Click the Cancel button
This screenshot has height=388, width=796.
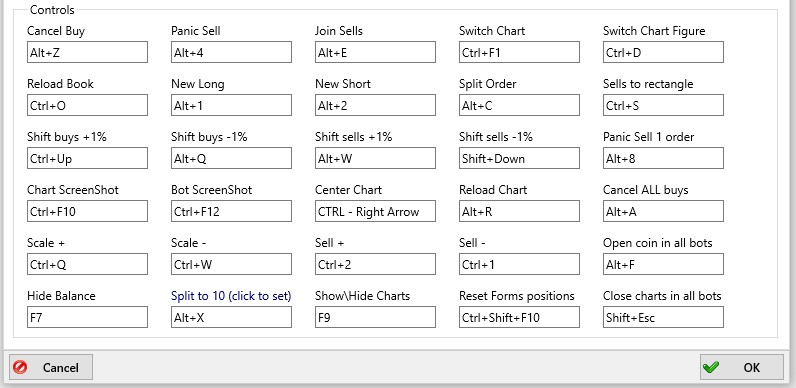coord(51,367)
